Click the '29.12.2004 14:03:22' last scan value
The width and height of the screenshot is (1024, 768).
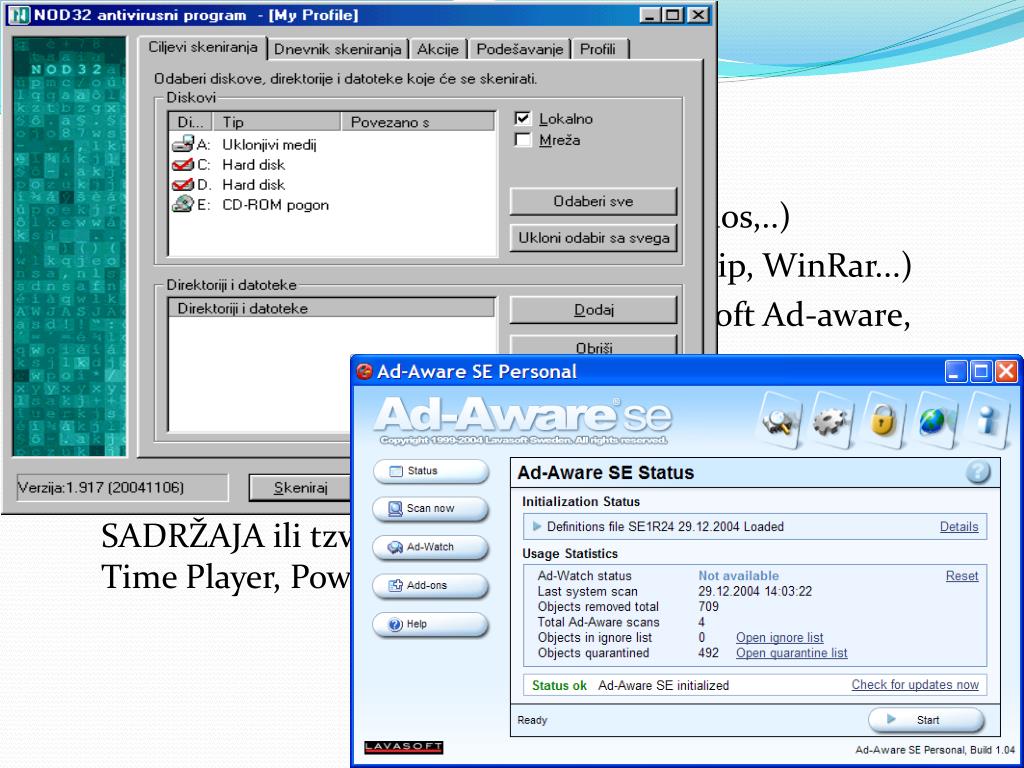point(755,592)
